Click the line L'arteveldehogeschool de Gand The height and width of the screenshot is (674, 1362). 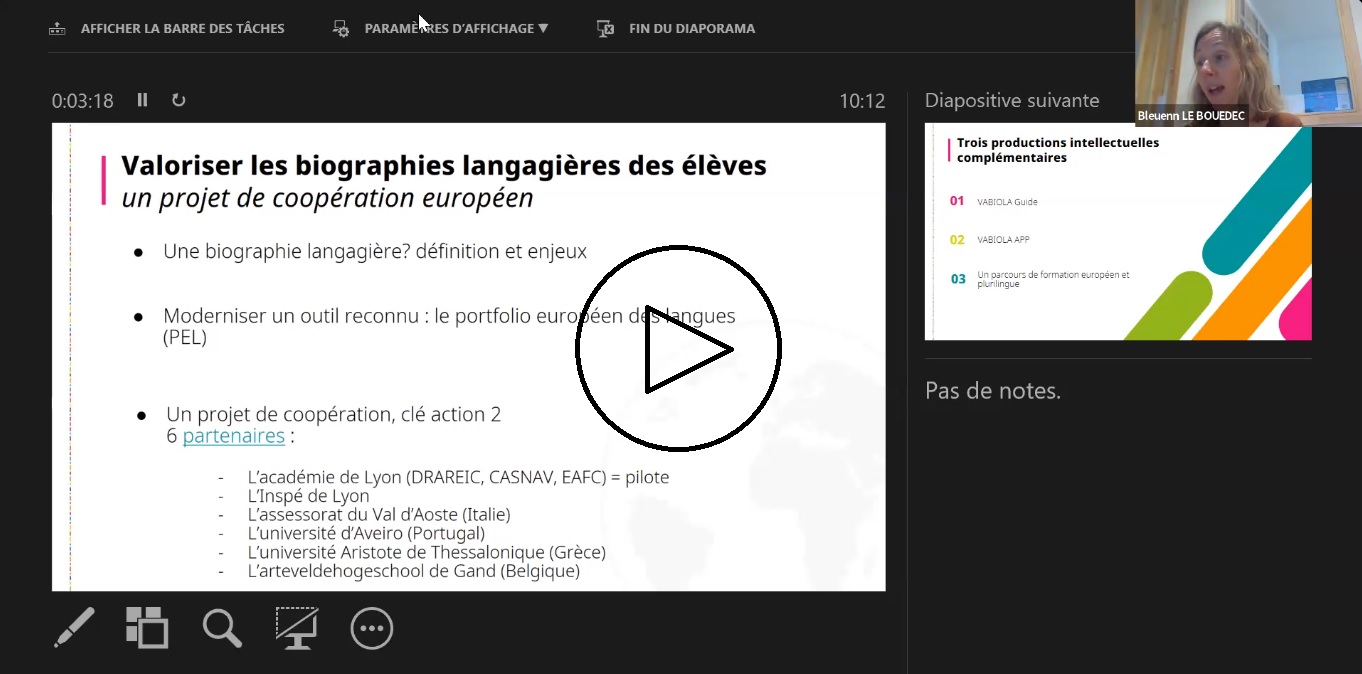click(413, 572)
